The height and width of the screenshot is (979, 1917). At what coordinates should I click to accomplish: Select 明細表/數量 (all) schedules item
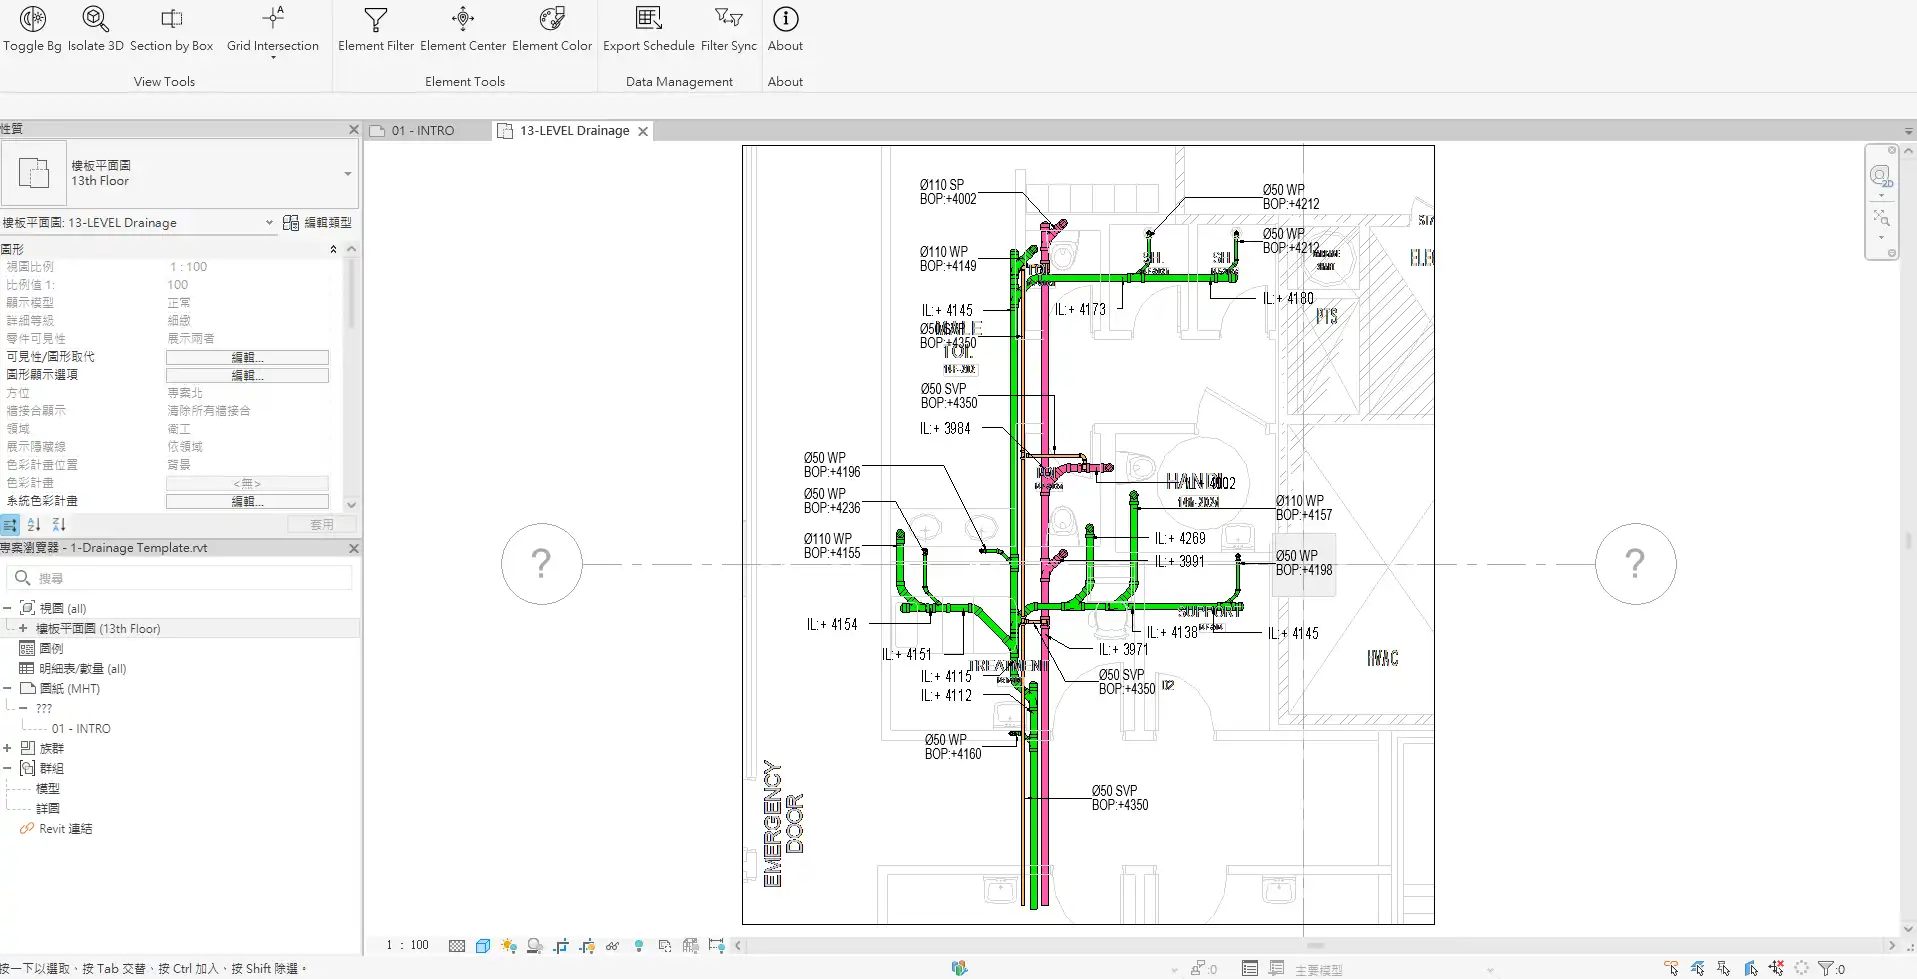[x=83, y=669]
